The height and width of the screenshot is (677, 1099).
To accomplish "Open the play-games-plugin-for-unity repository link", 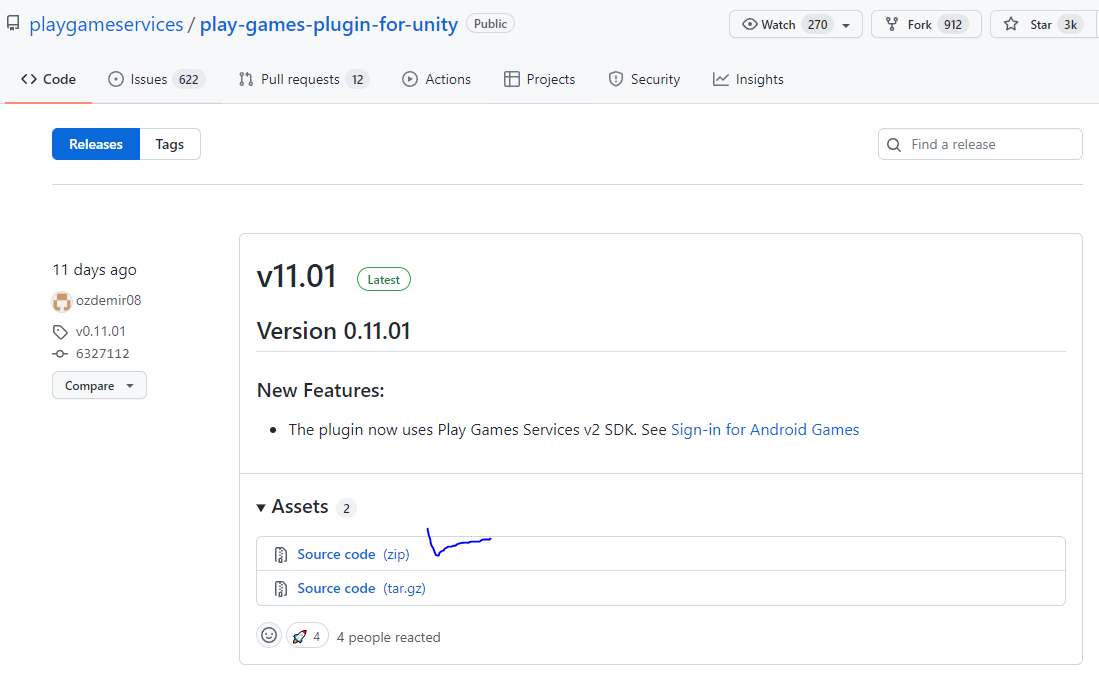I will pos(329,25).
